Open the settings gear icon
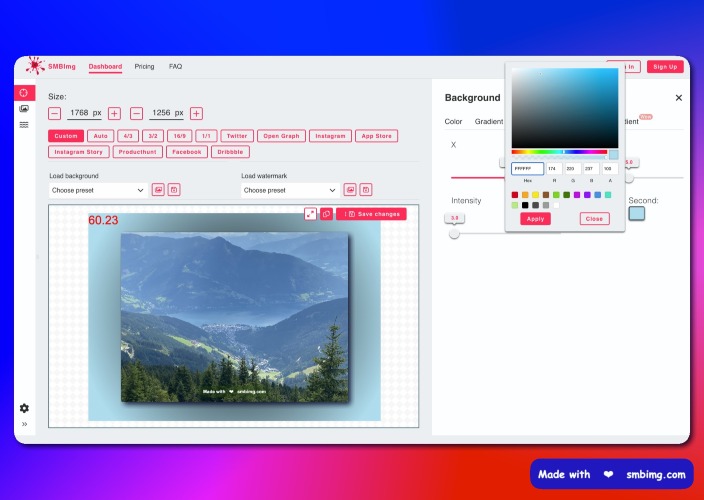The width and height of the screenshot is (704, 500). click(24, 408)
